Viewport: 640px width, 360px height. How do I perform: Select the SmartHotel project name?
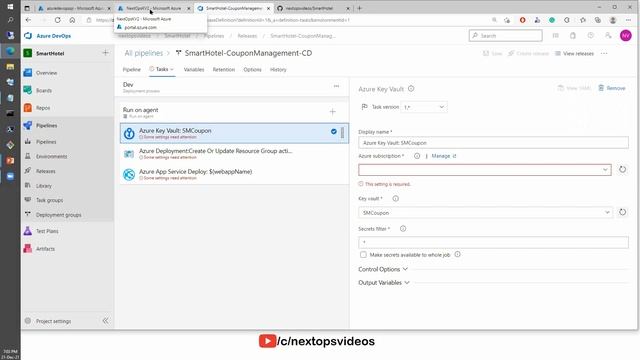[x=50, y=53]
